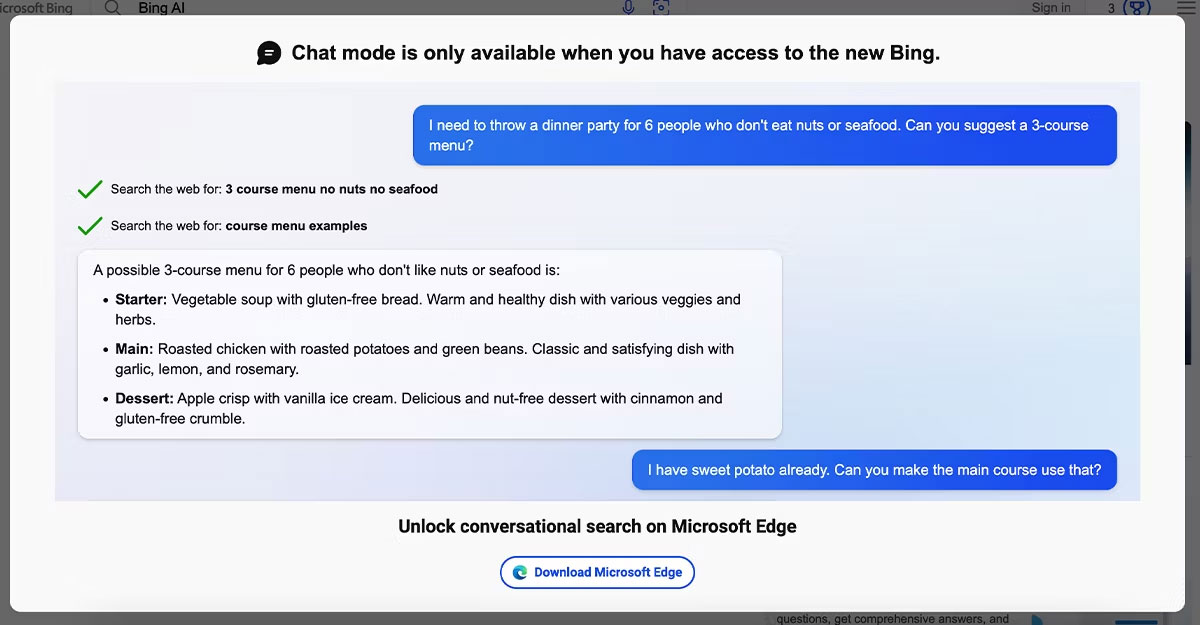The image size is (1200, 625).
Task: Click green checkmark beside 'course menu examples'
Action: pos(90,226)
